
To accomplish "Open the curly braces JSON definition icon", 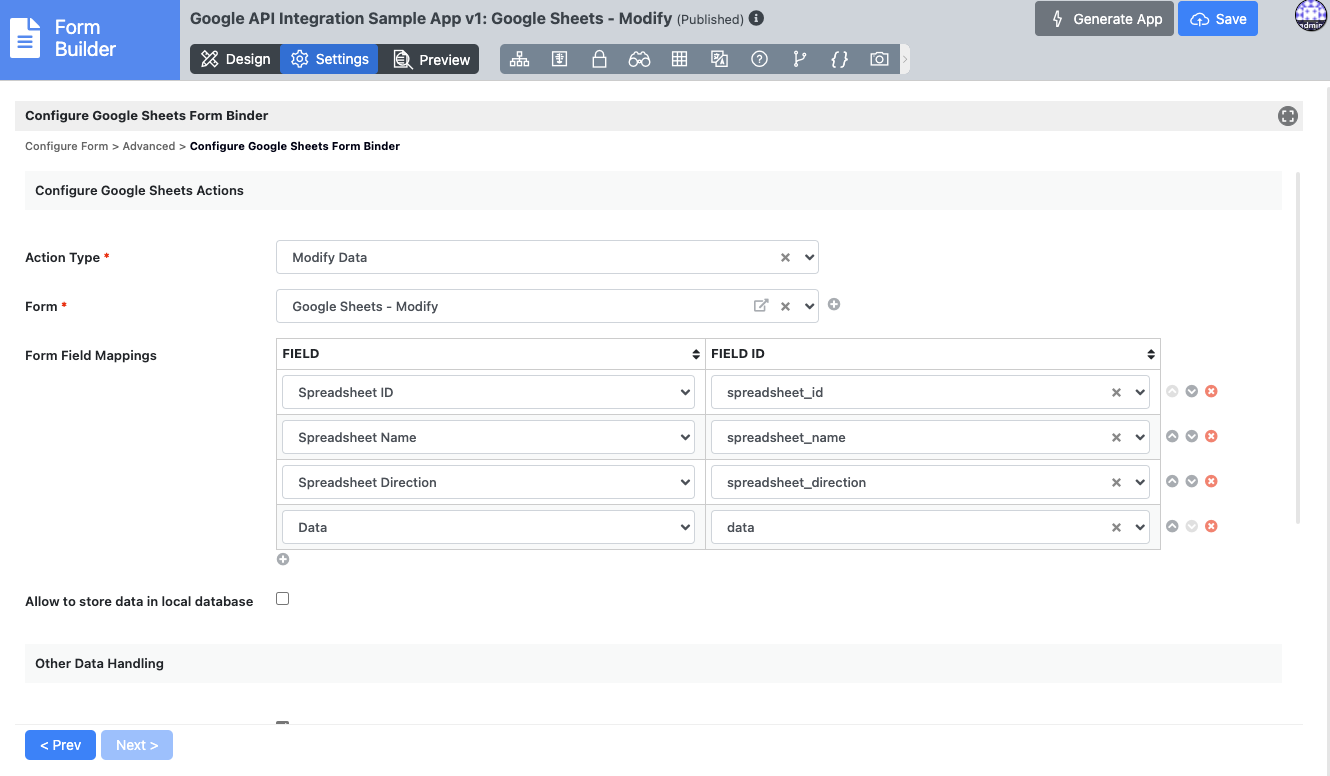I will coord(839,59).
